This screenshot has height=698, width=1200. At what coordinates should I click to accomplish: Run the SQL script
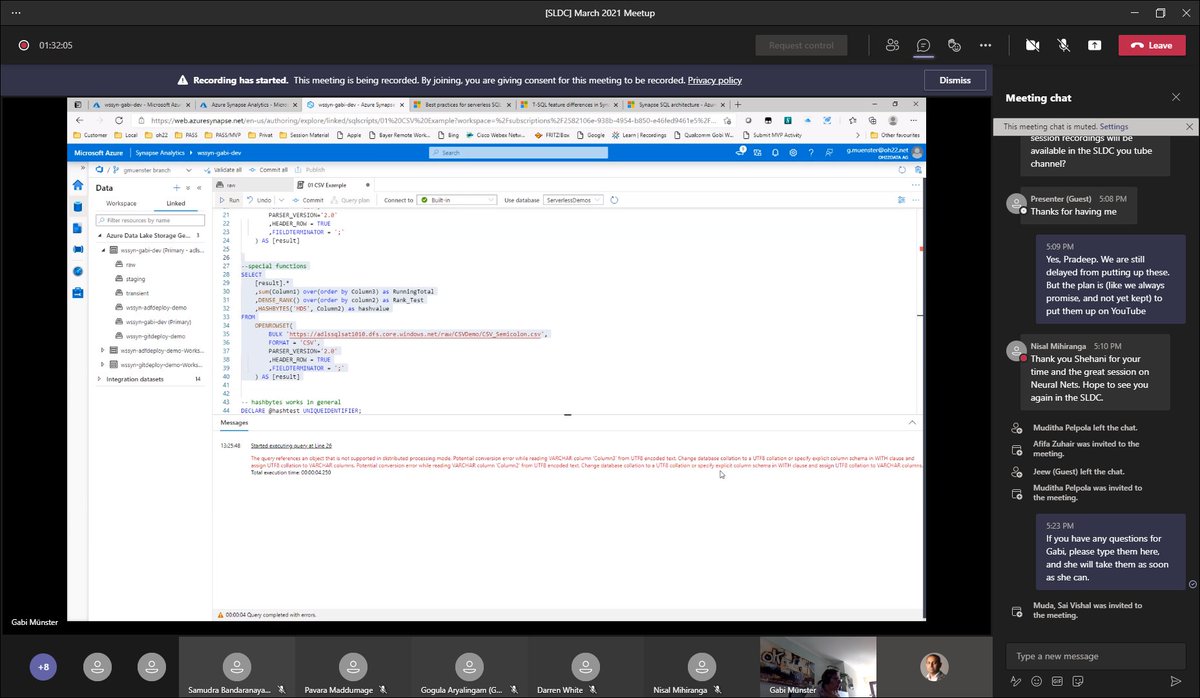point(229,200)
